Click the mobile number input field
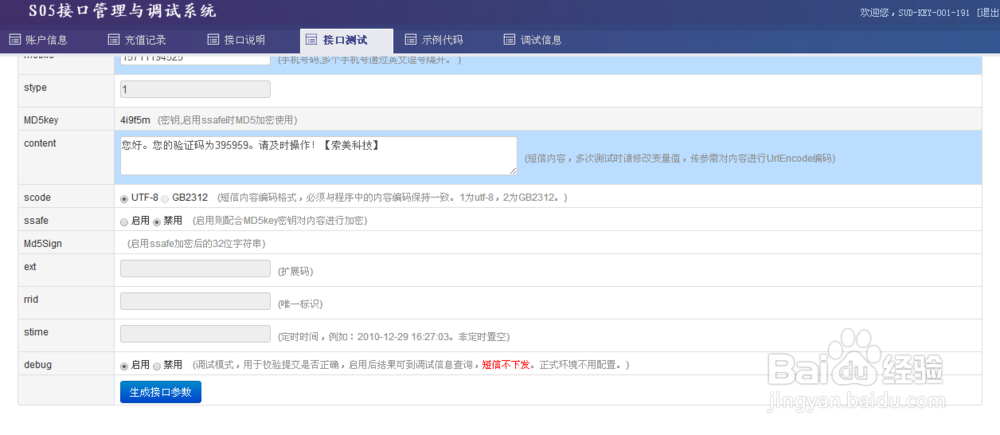Image resolution: width=1000 pixels, height=435 pixels. 195,58
